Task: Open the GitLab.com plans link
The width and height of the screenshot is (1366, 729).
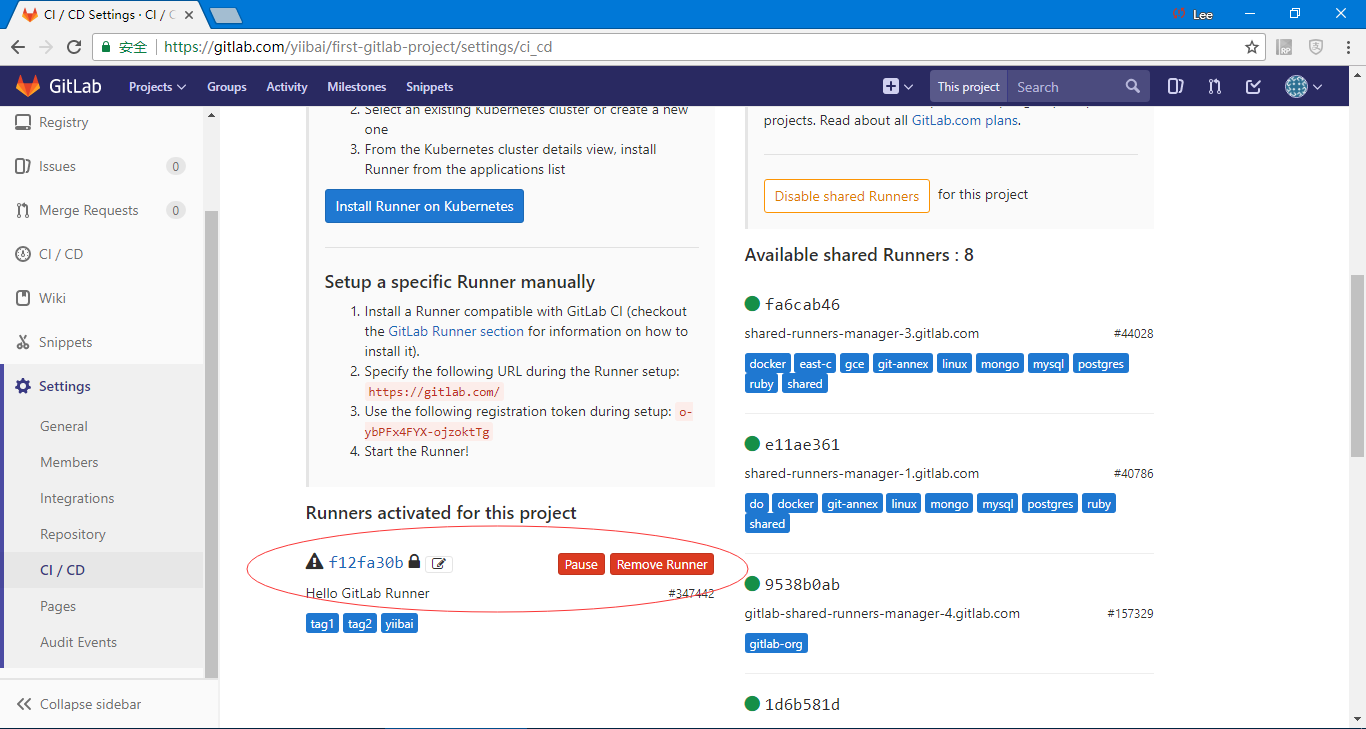Action: 965,120
